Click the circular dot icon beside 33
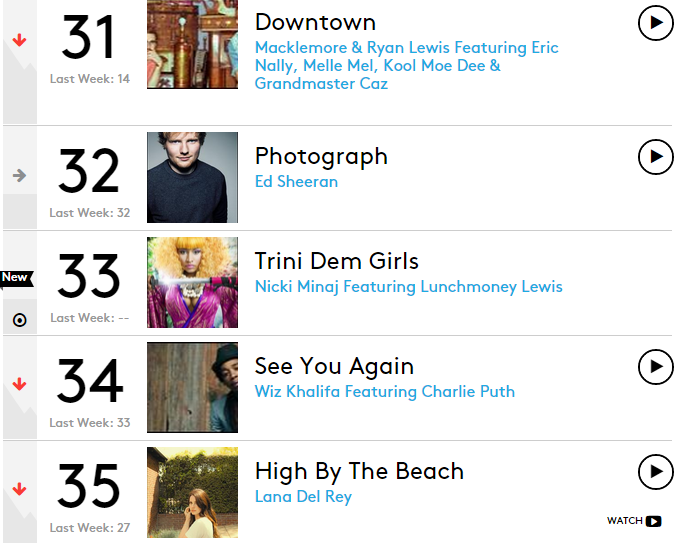Viewport: 680px width, 543px height. click(x=19, y=320)
